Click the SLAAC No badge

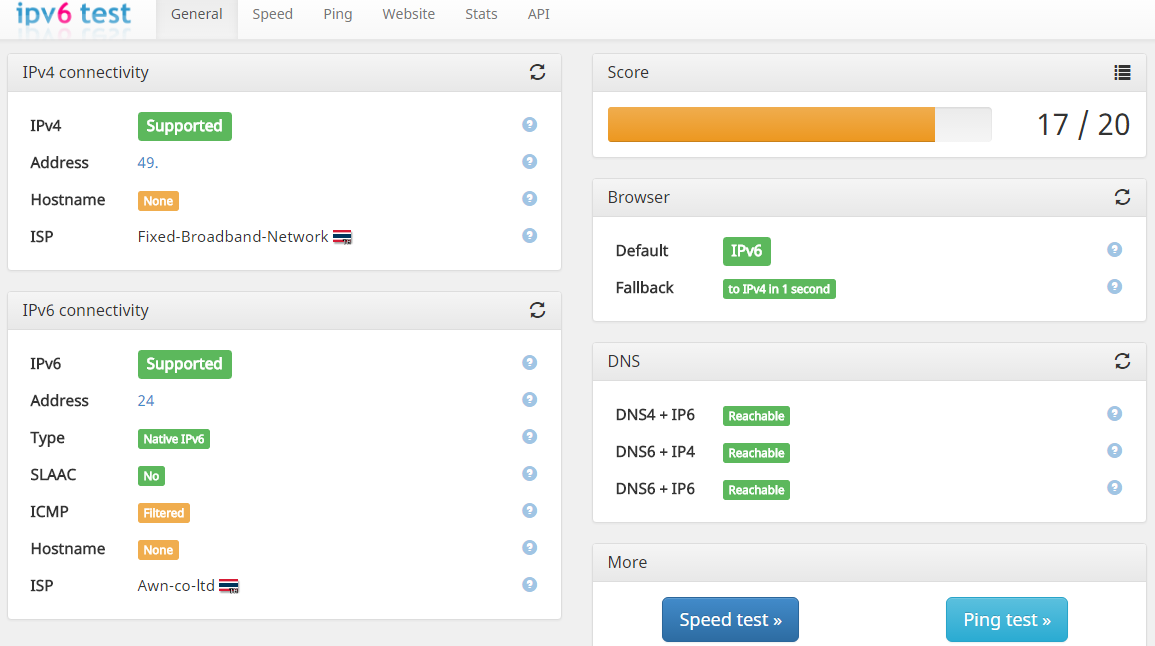151,476
